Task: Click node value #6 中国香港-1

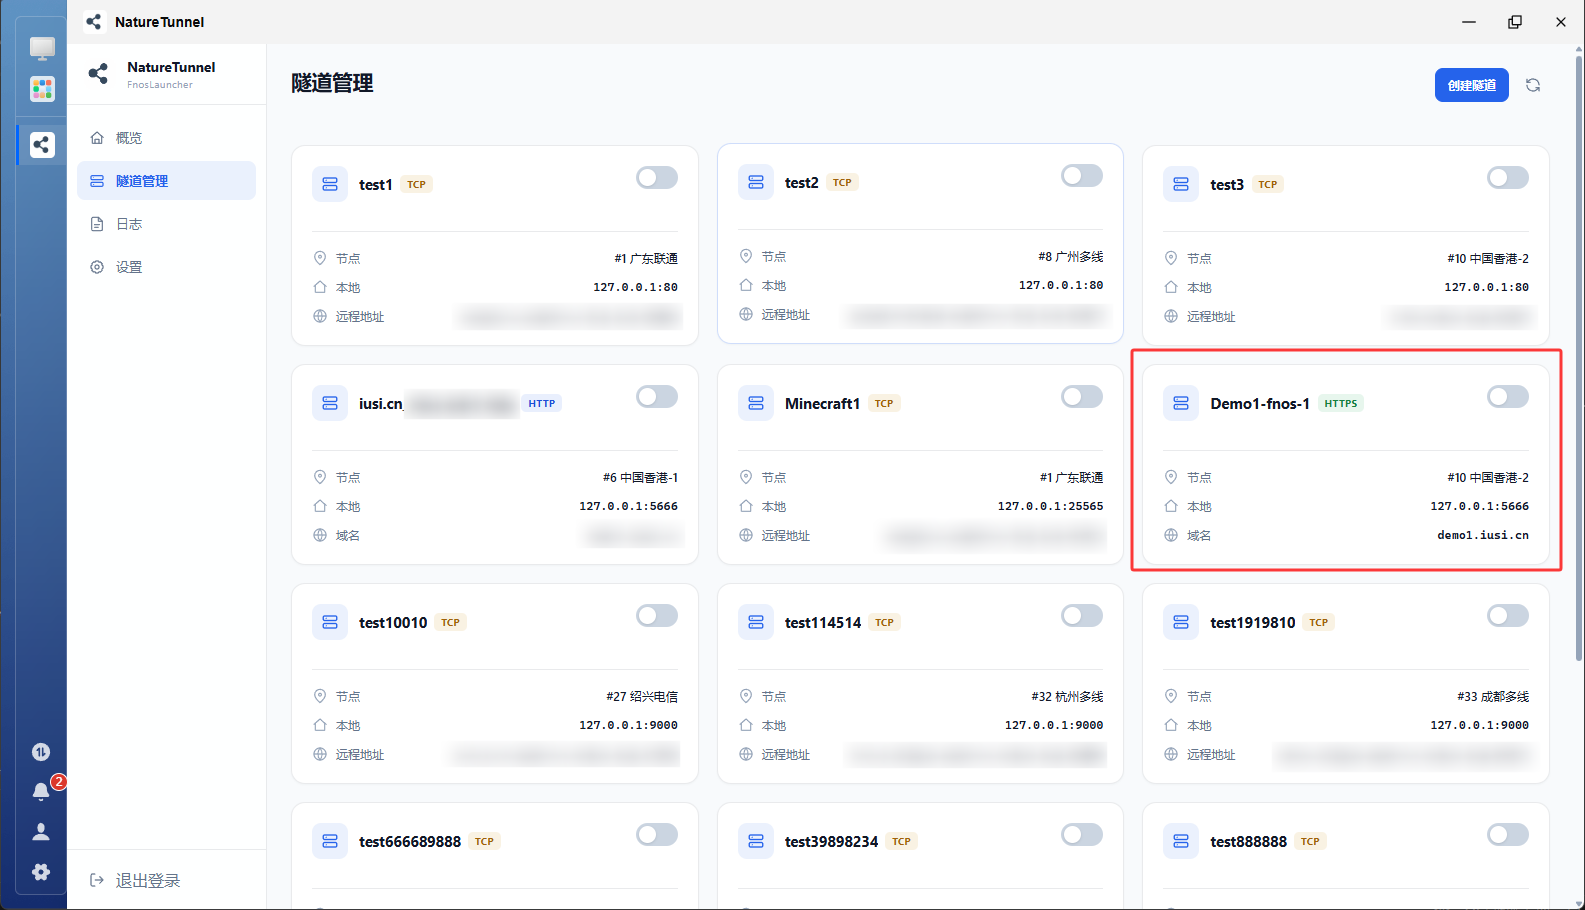Action: point(640,477)
